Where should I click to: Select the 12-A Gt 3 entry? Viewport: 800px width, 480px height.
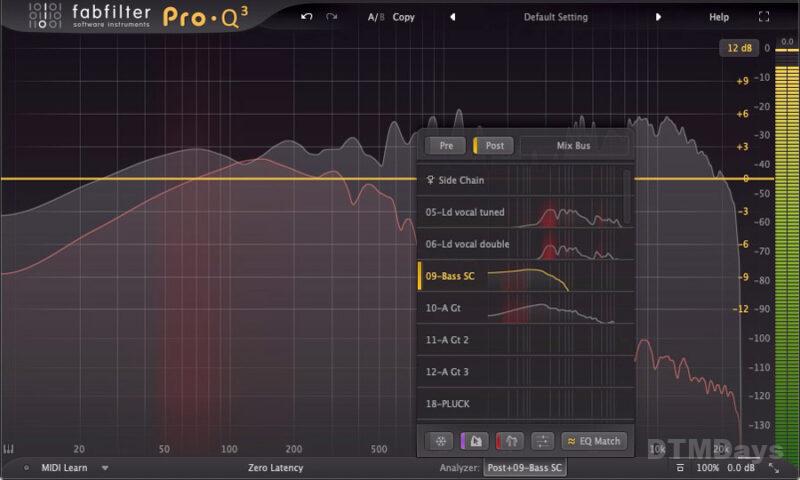click(x=526, y=372)
